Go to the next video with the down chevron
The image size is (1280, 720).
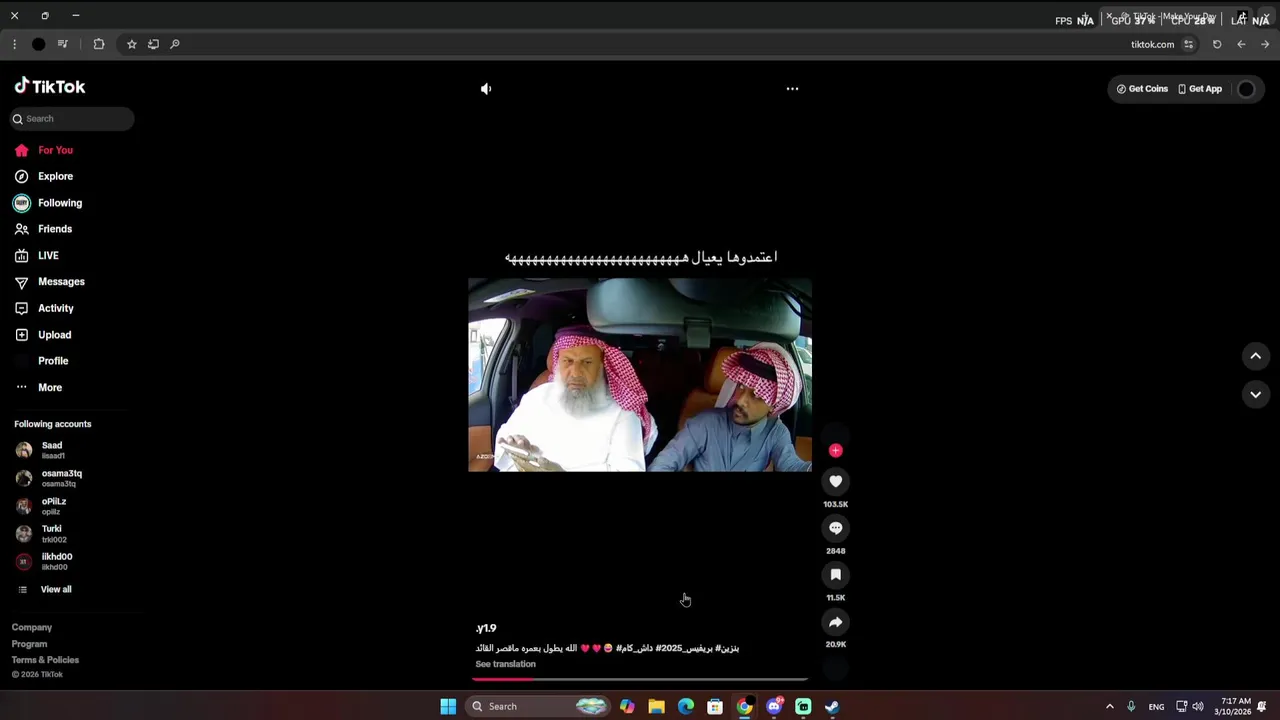tap(1255, 395)
